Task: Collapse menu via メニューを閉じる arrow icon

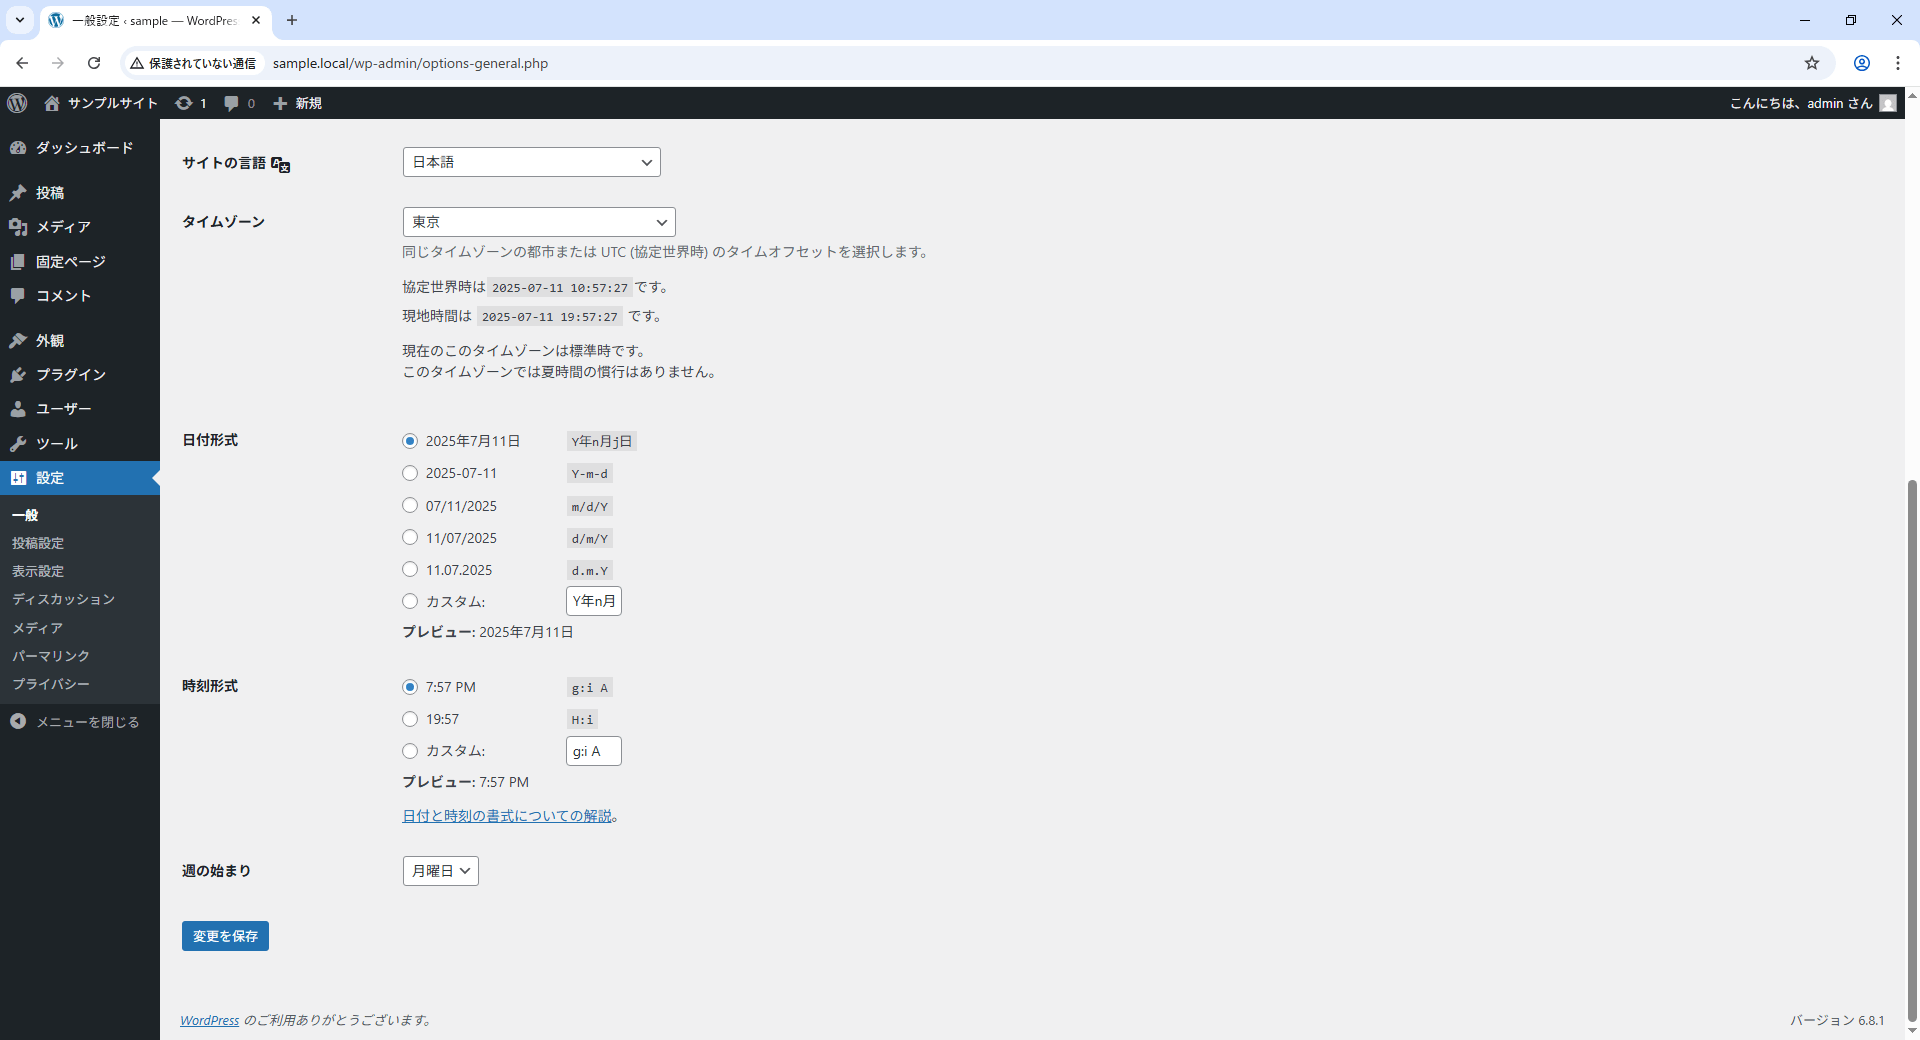Action: click(x=18, y=721)
